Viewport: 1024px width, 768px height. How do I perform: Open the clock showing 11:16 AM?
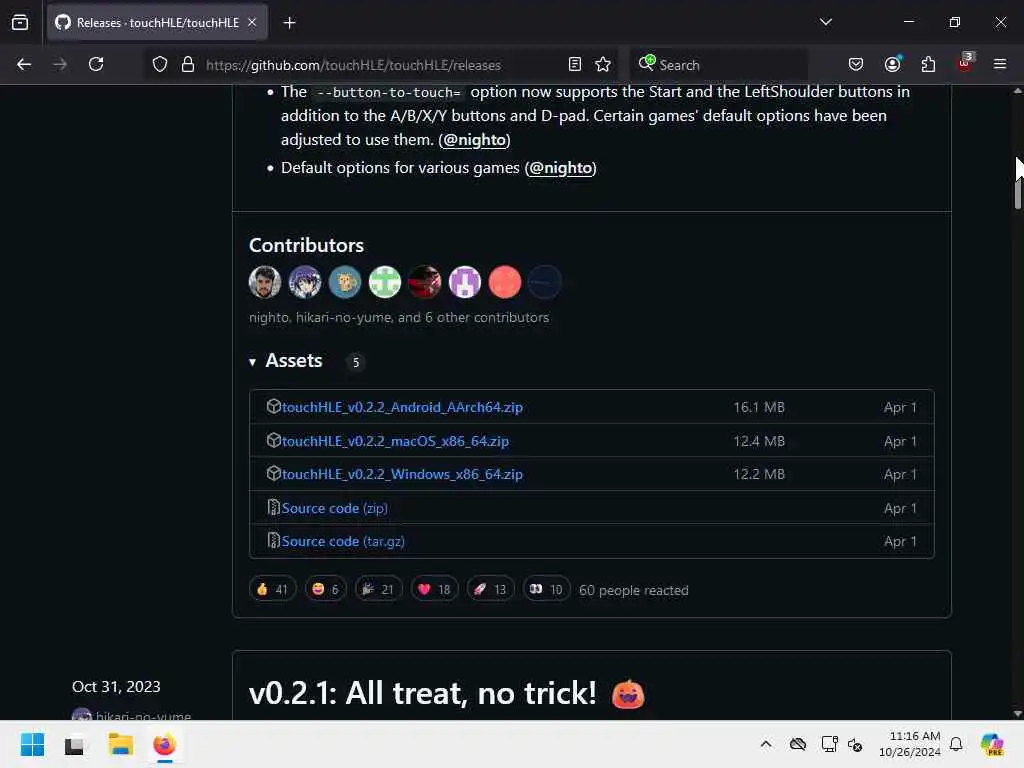[909, 744]
